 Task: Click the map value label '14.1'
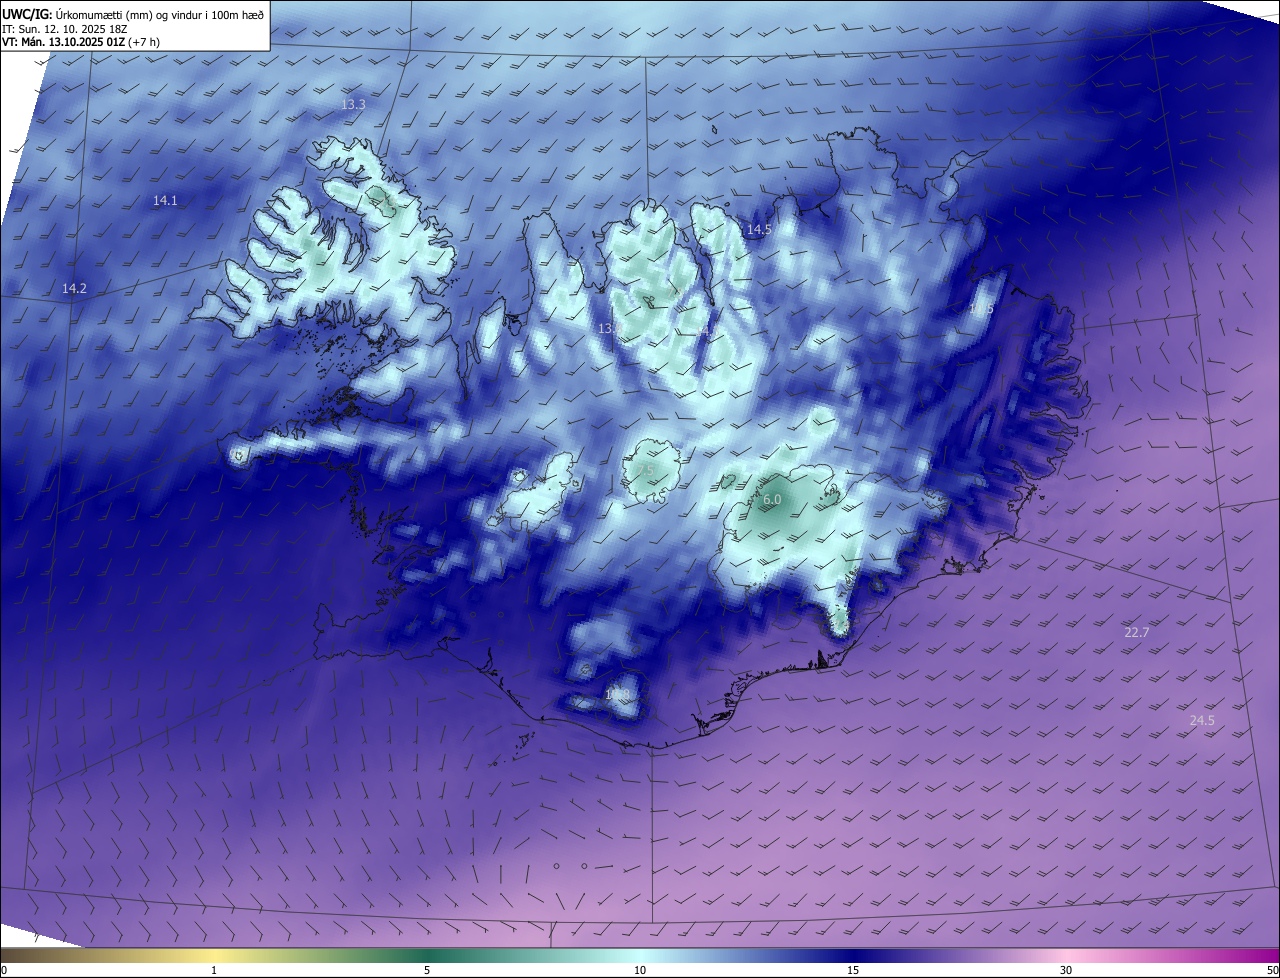tap(165, 201)
